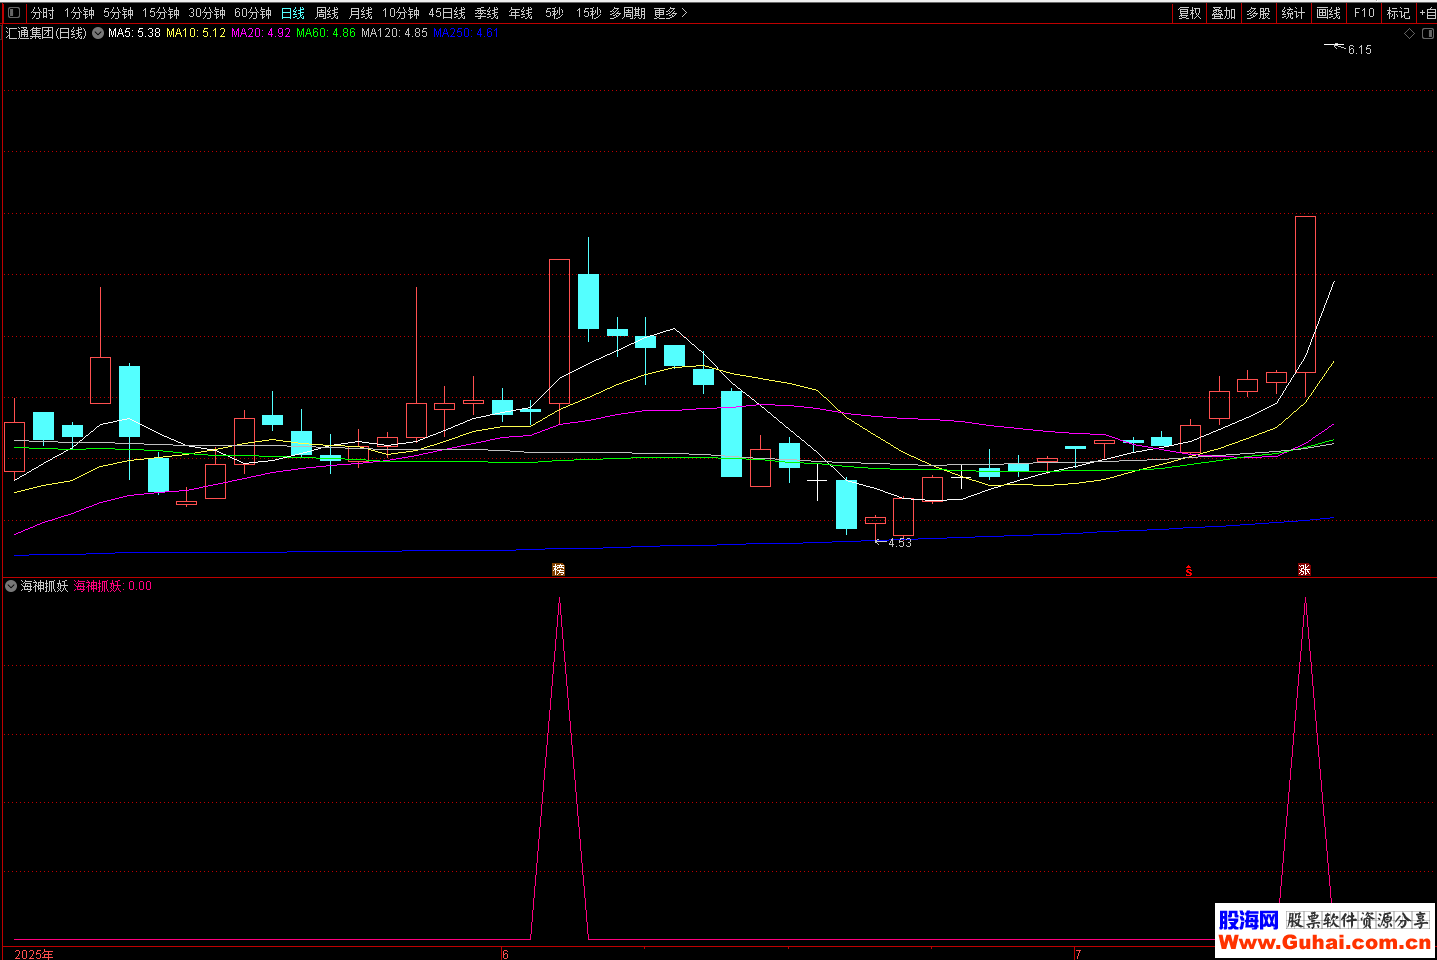Screen dimensions: 1437x960
Task: Click the MA120: 4.85 label
Action: pyautogui.click(x=394, y=33)
